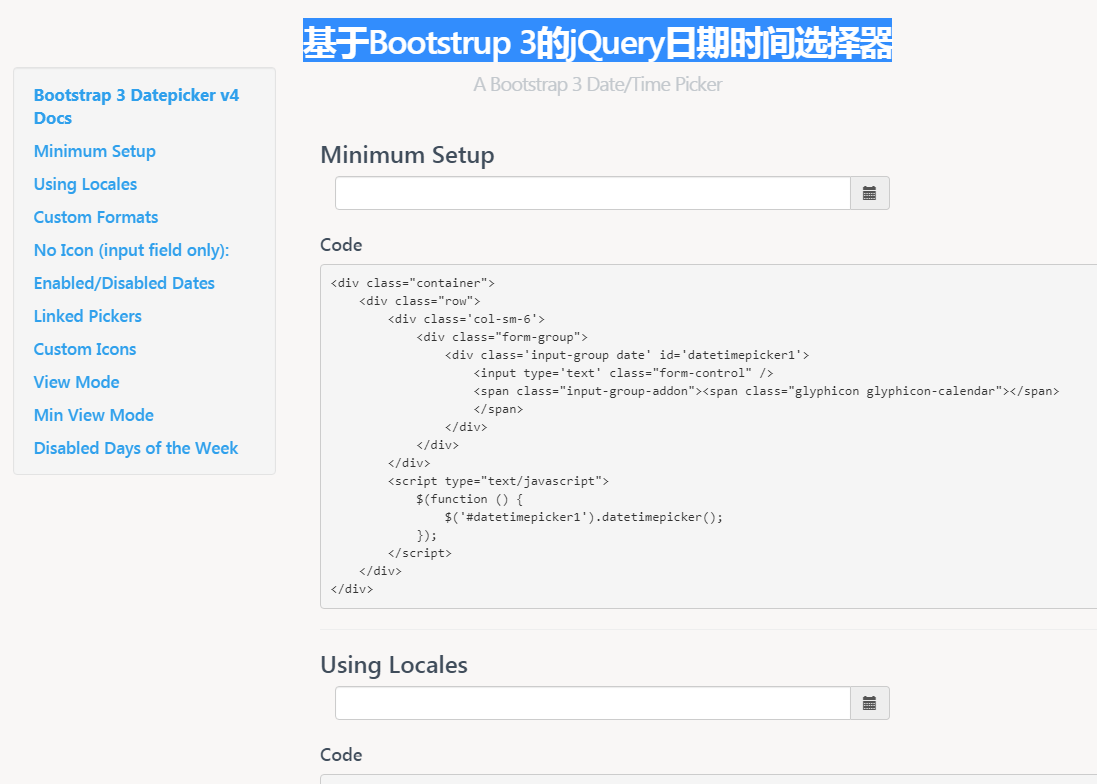Click code line '$(function () {'
Image resolution: width=1097 pixels, height=784 pixels.
(x=469, y=499)
